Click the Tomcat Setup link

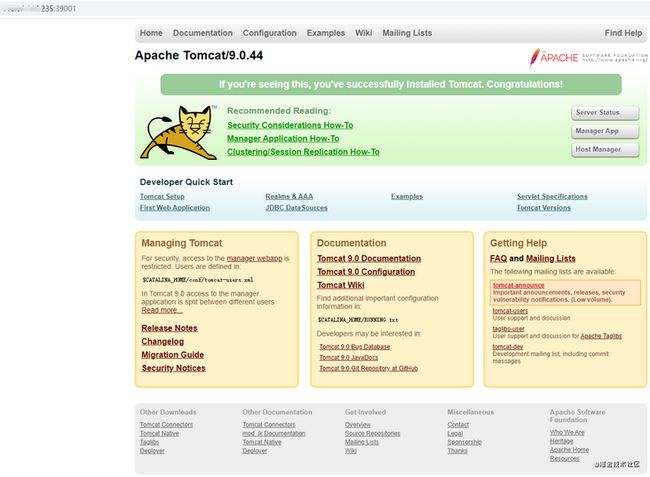pos(162,196)
